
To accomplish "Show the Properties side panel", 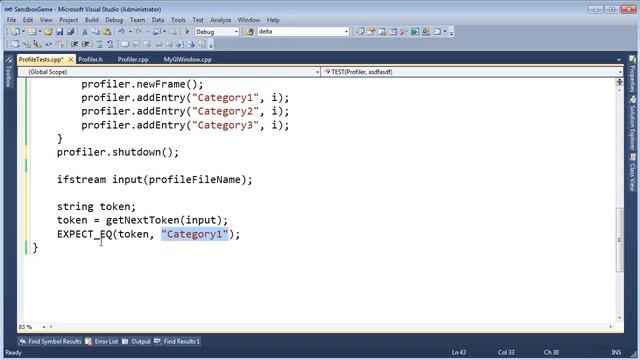I will tap(632, 73).
